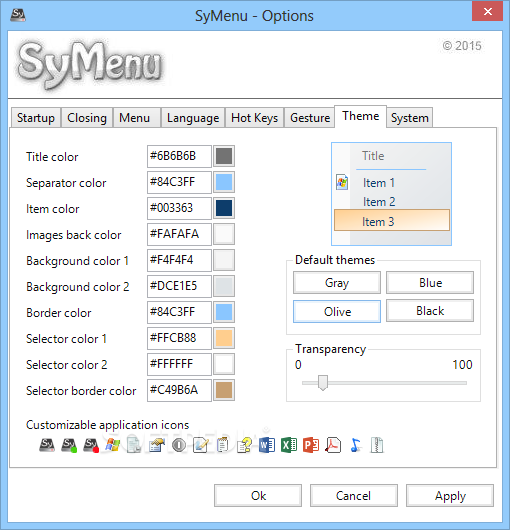The height and width of the screenshot is (530, 510).
Task: Click Item 3 in the theme preview
Action: (x=392, y=220)
